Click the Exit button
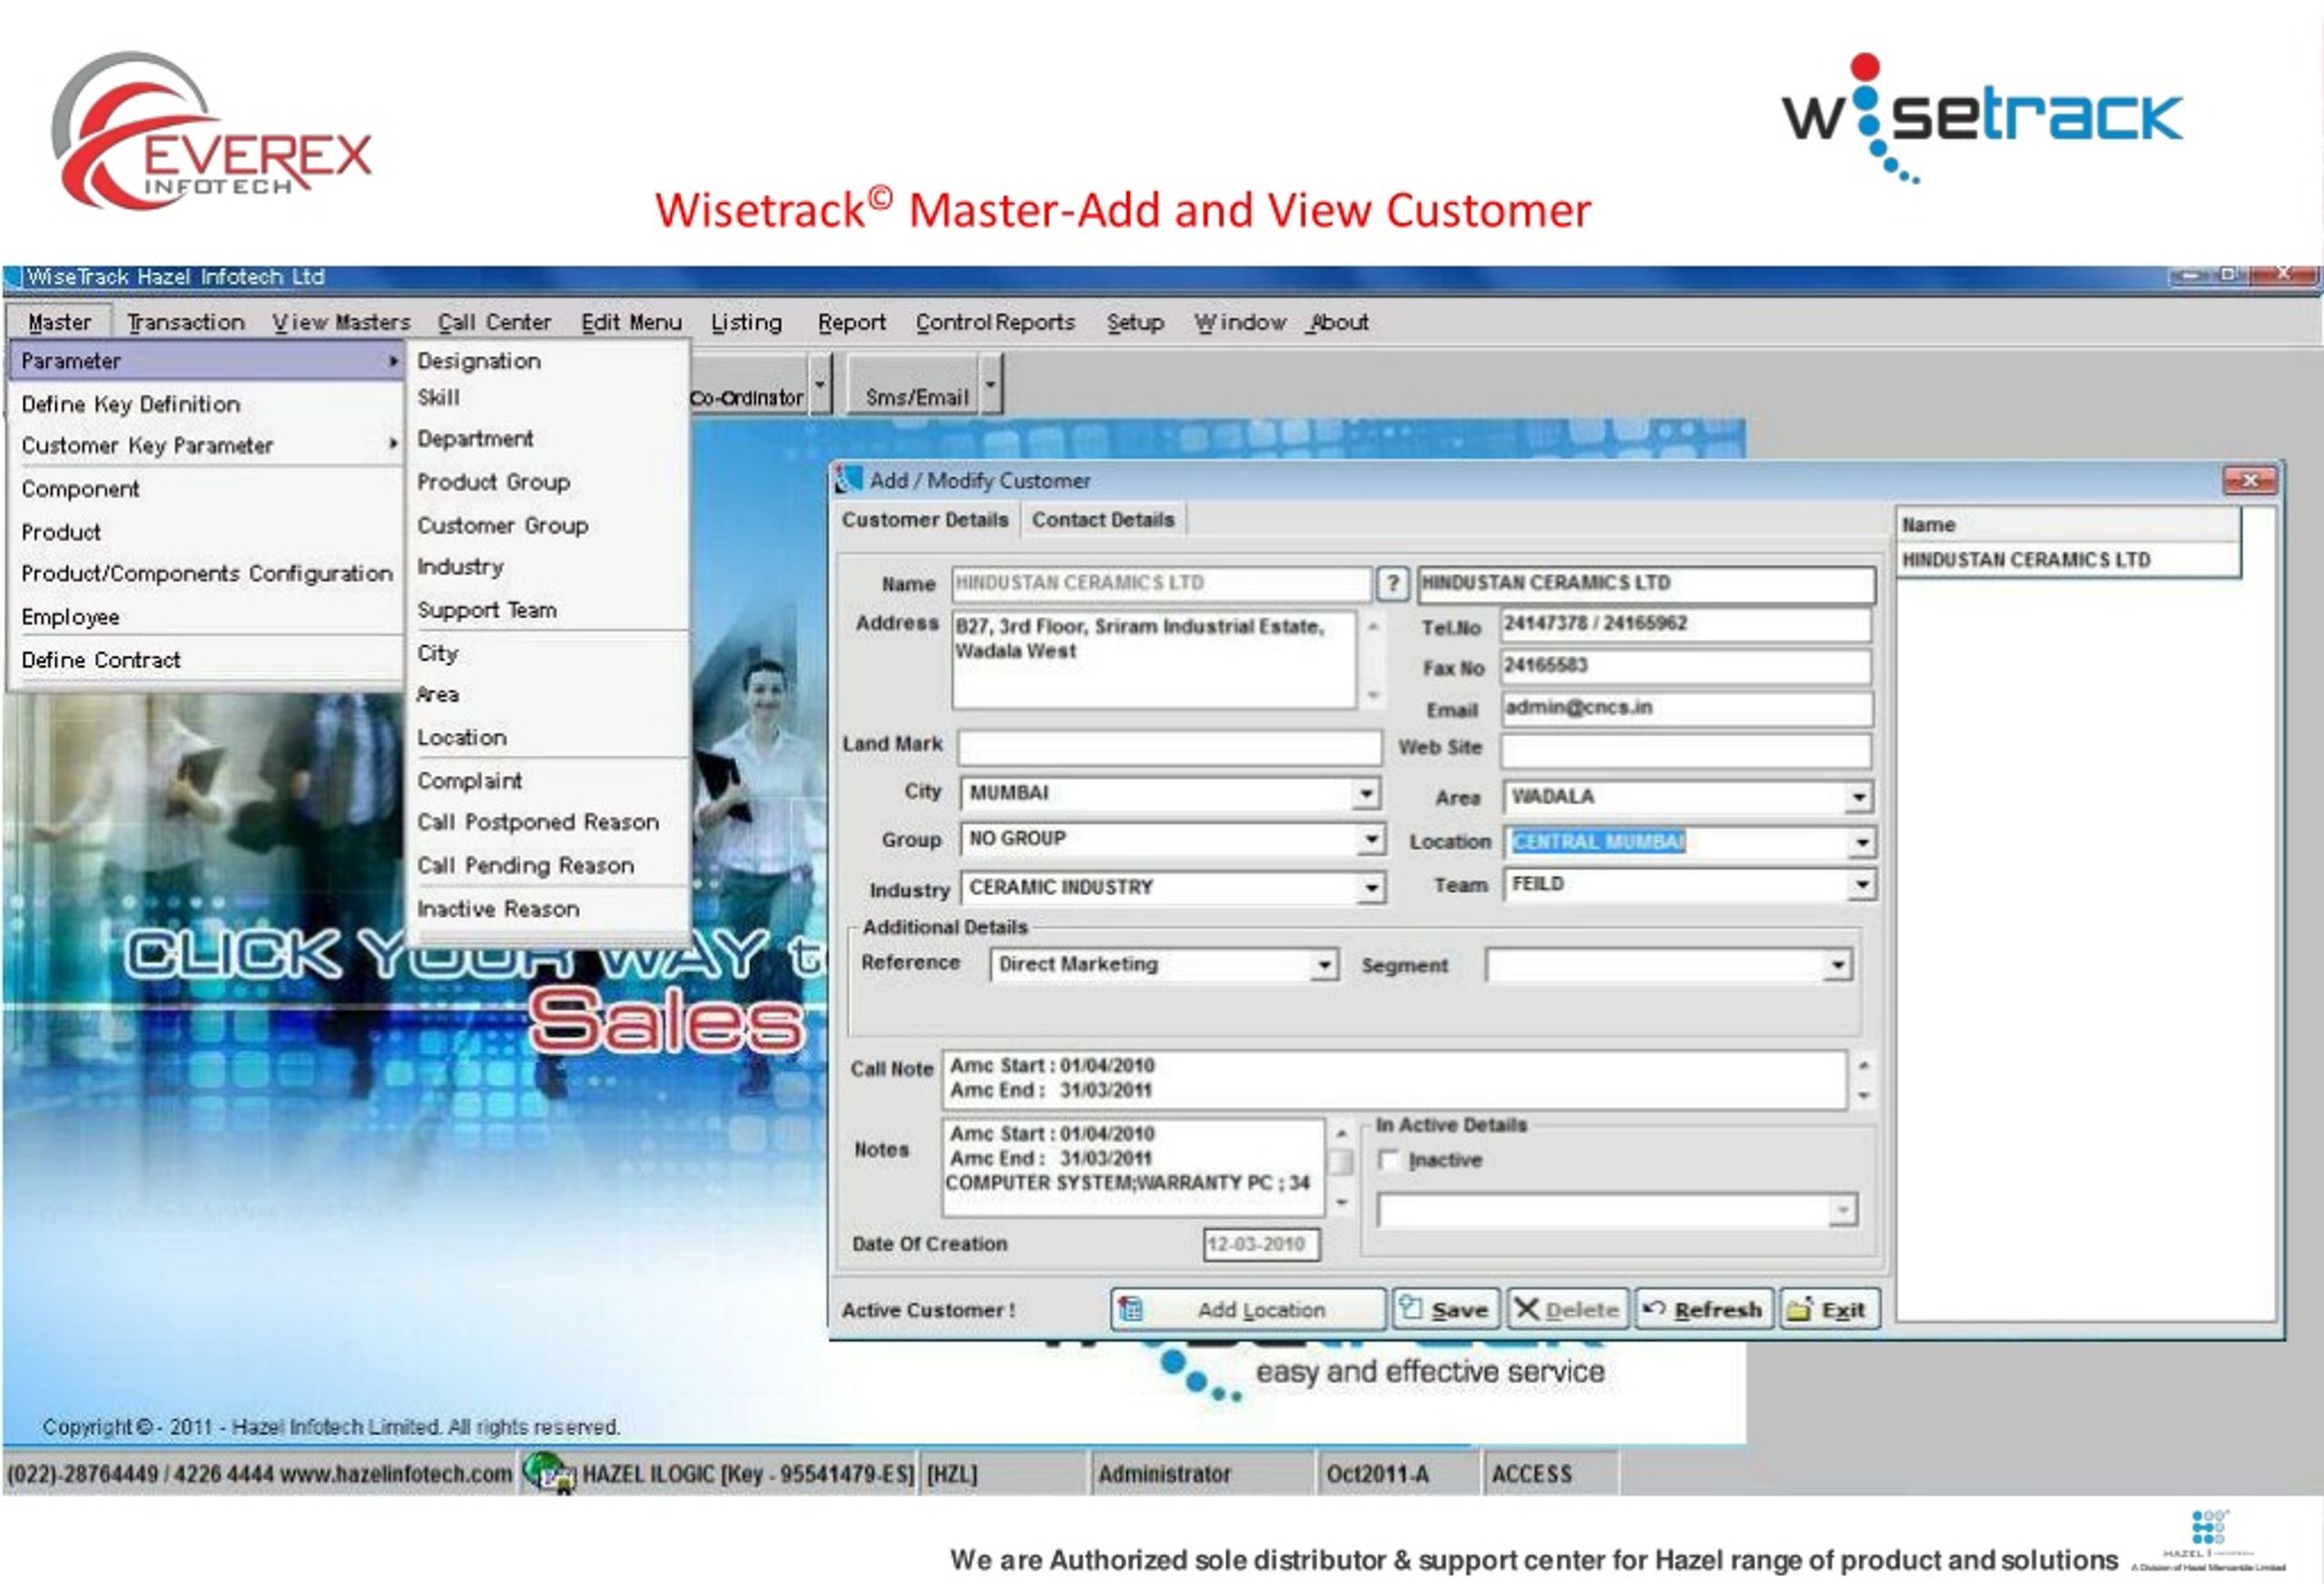 pos(1829,1309)
